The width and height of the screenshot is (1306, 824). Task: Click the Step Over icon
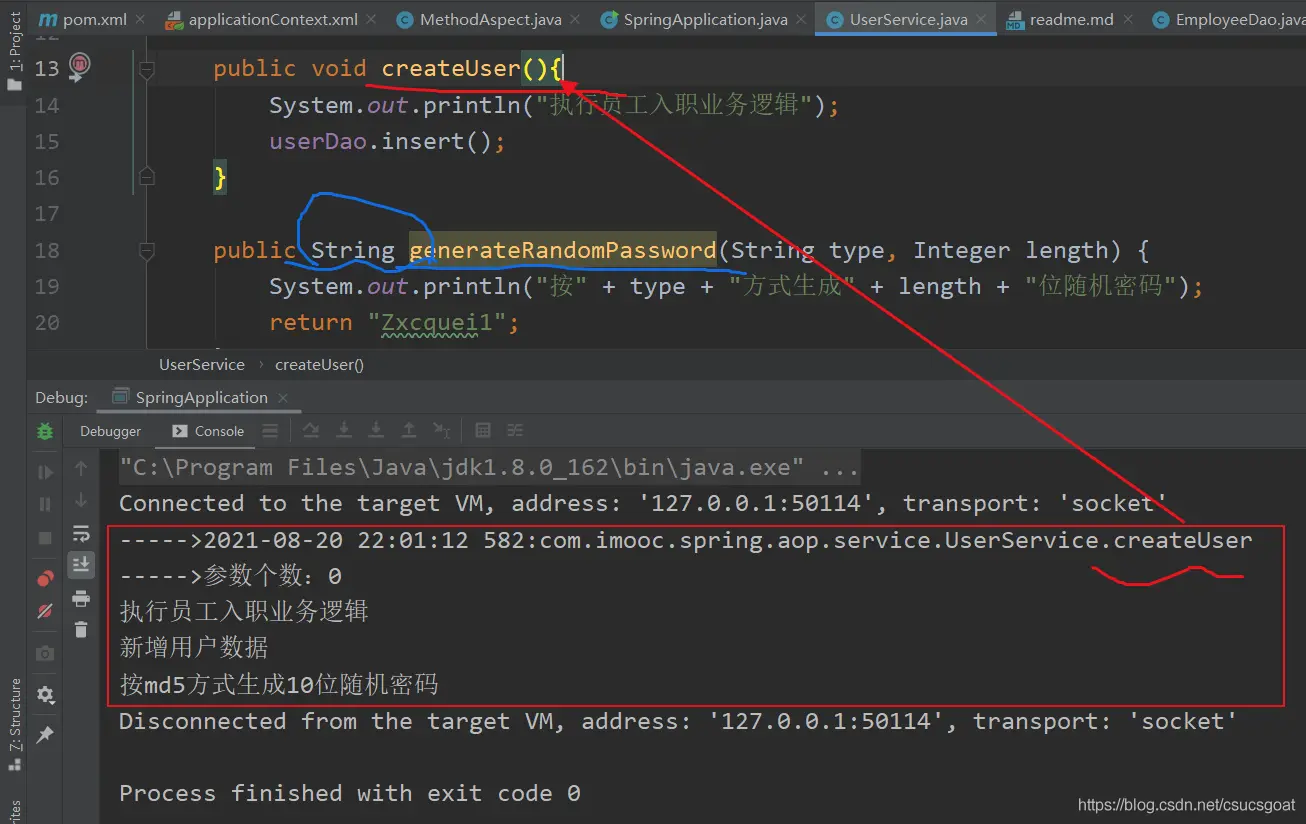[311, 431]
